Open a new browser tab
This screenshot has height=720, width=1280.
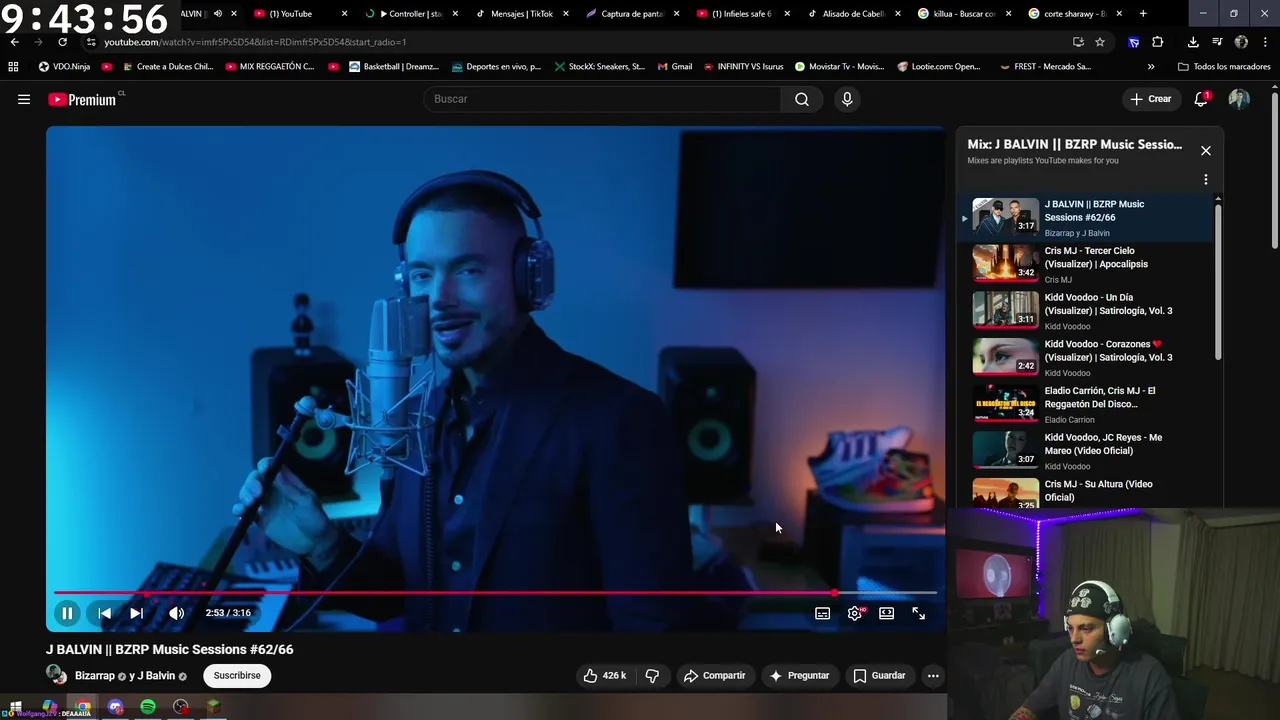(1143, 14)
